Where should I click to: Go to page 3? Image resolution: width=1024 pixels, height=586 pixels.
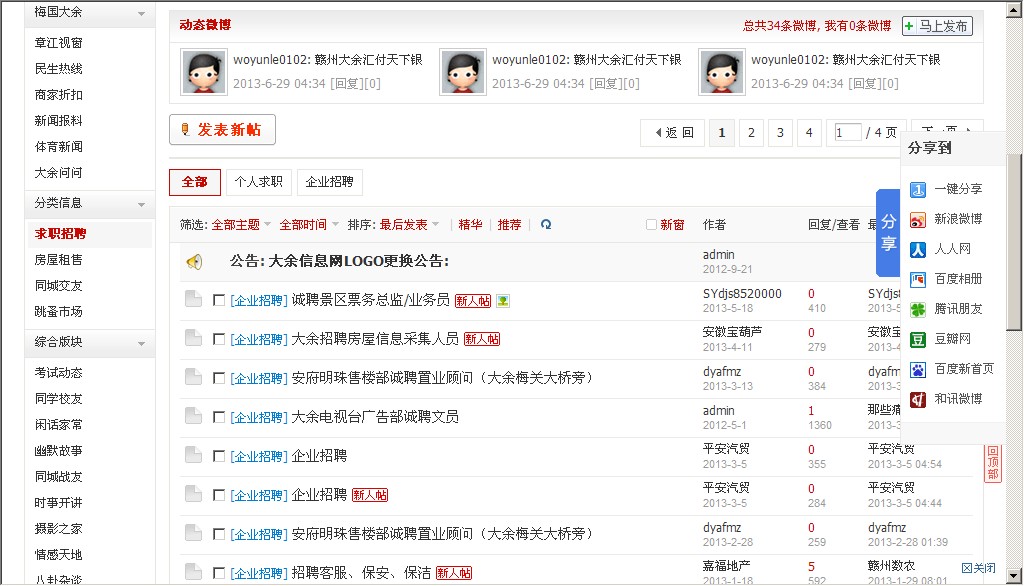[780, 133]
